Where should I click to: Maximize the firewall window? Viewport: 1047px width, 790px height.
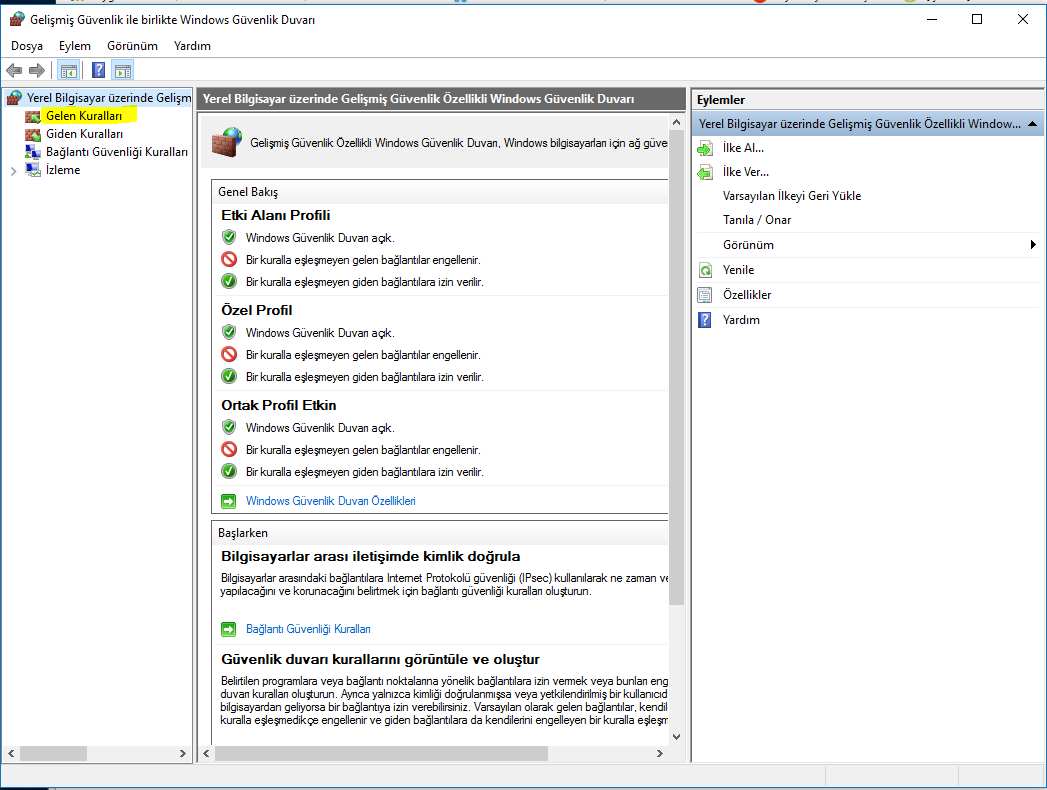pos(977,19)
